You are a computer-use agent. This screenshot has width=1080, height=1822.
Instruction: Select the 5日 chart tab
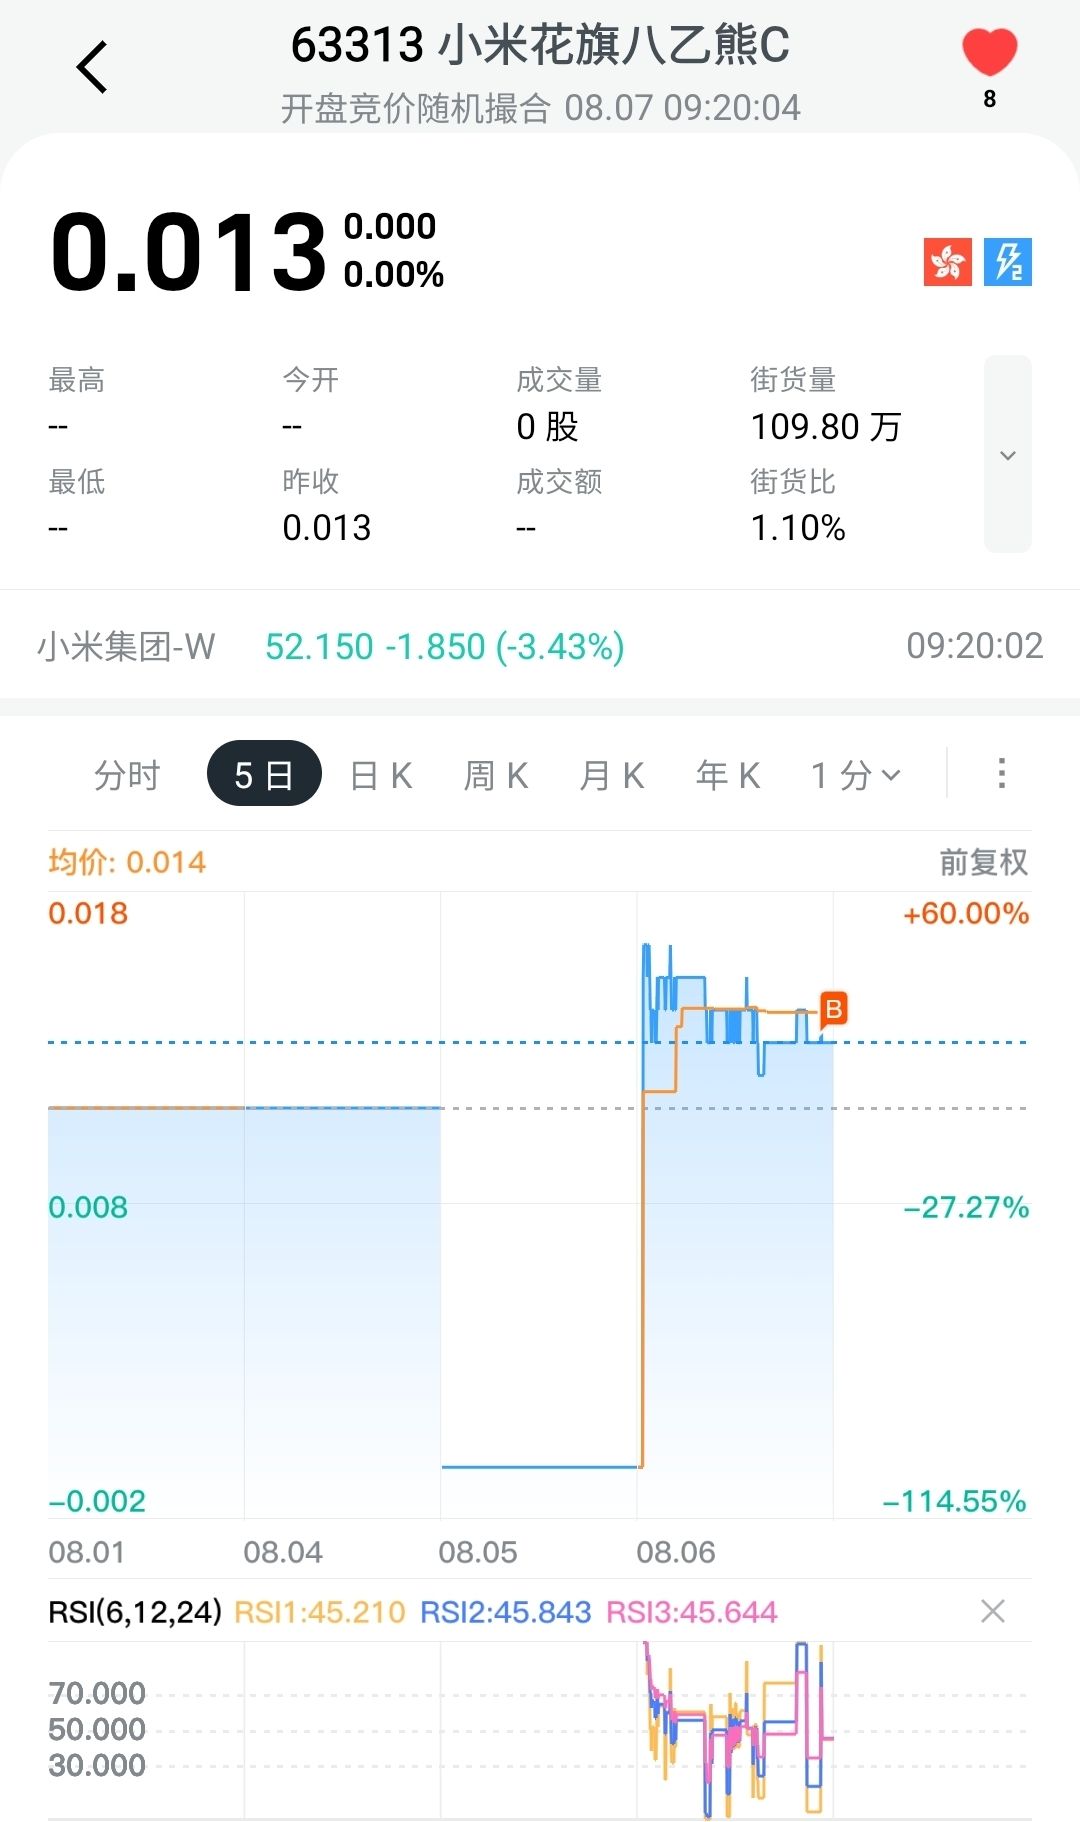[264, 775]
